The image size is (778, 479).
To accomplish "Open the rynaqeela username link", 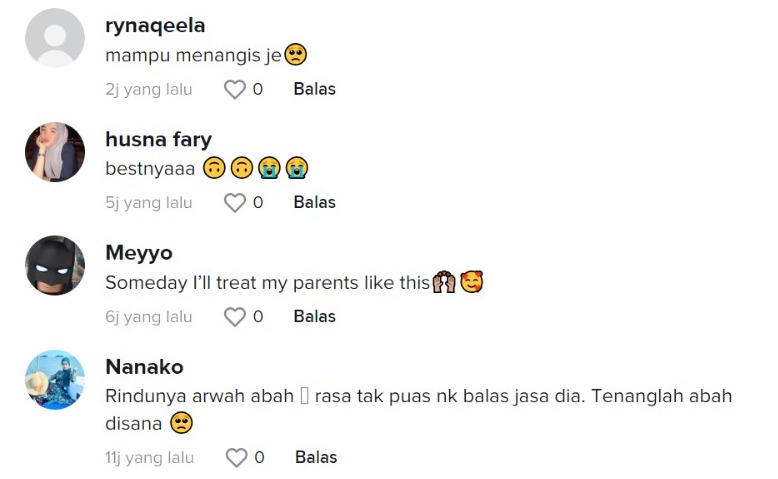I will pos(155,26).
